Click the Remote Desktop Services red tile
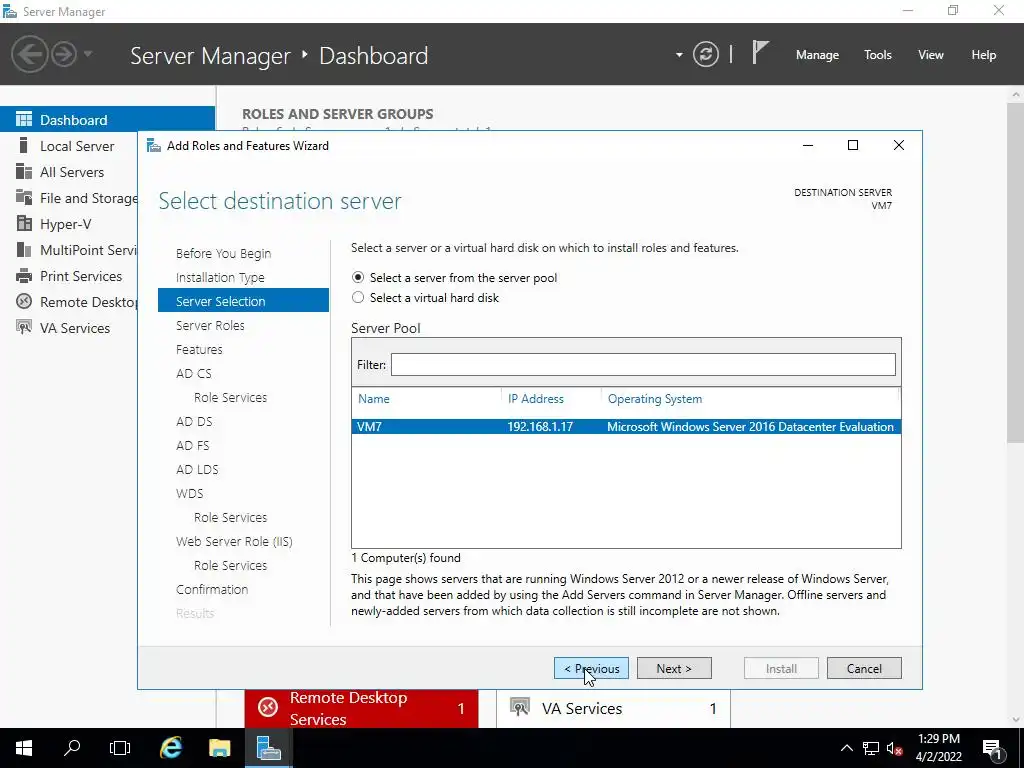 tap(361, 709)
